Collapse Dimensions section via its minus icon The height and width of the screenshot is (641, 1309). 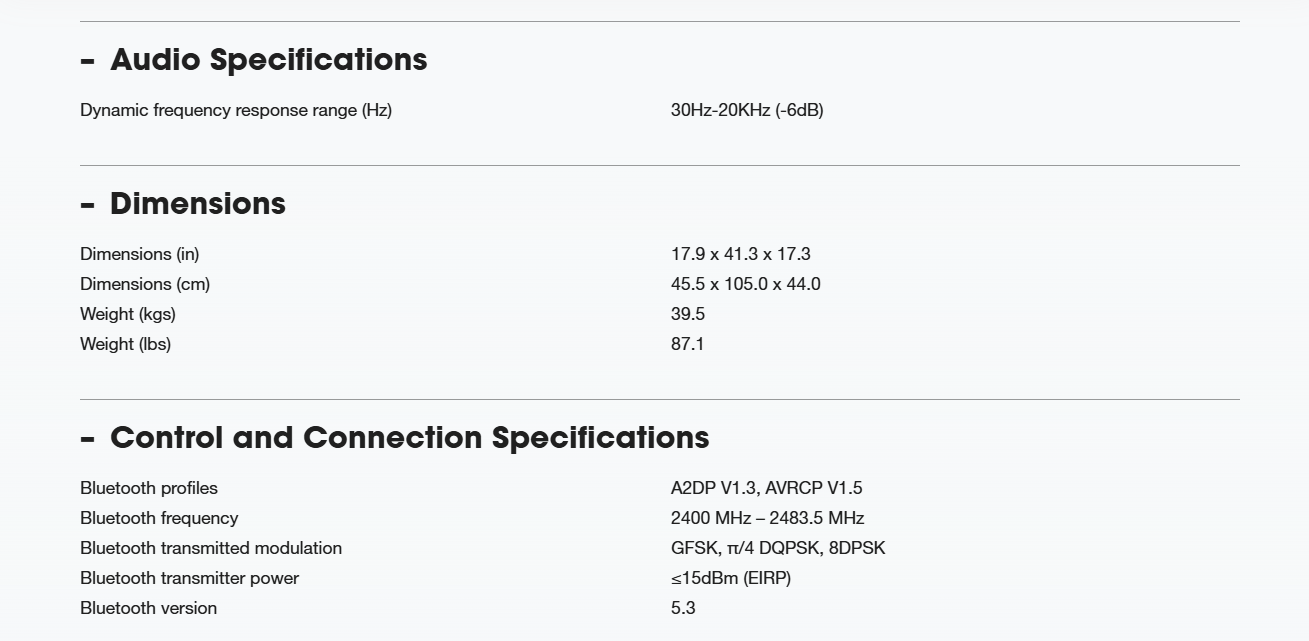87,206
